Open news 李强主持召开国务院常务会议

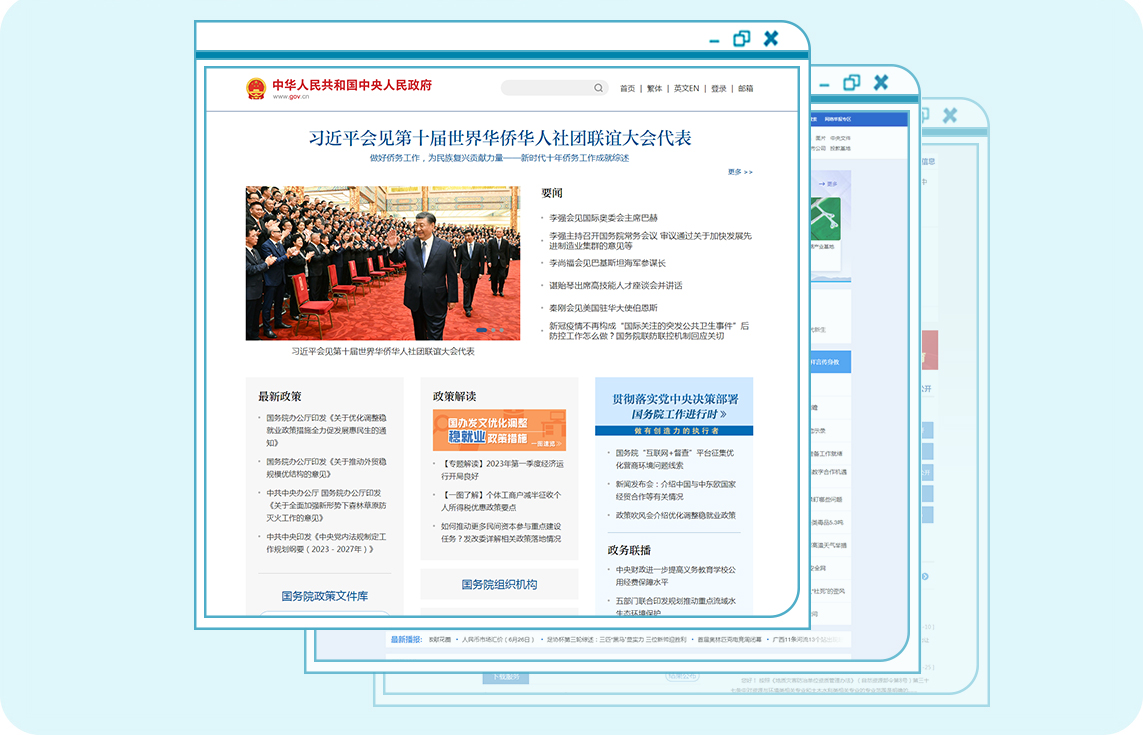coord(650,241)
